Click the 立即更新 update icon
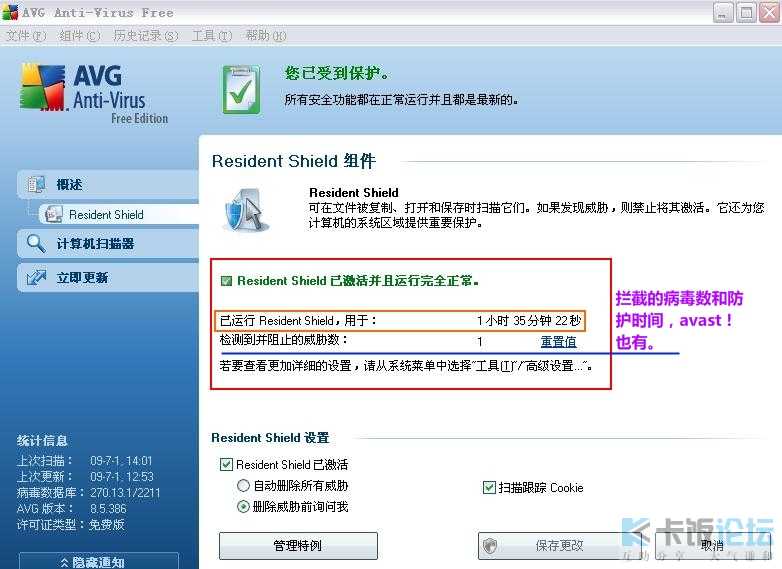 pos(37,277)
